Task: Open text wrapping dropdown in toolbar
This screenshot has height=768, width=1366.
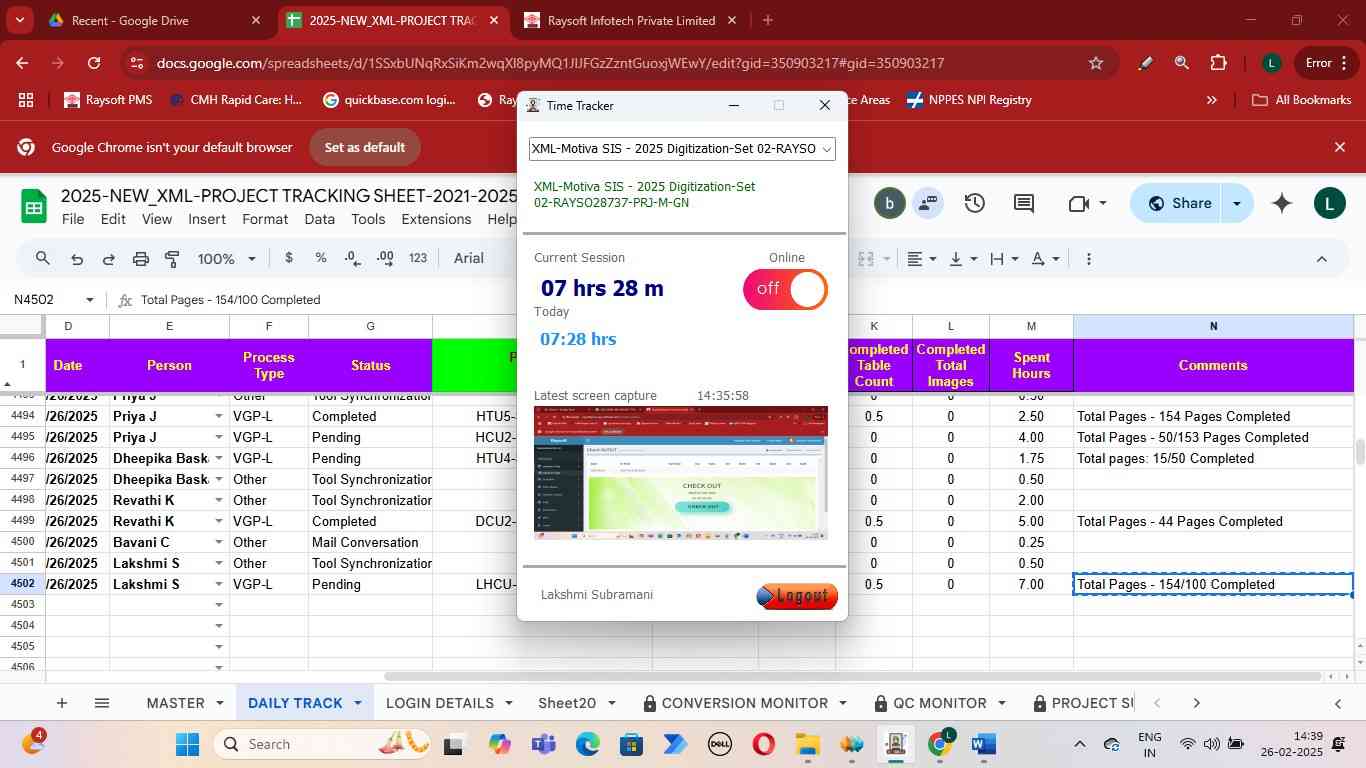Action: coord(1004,259)
